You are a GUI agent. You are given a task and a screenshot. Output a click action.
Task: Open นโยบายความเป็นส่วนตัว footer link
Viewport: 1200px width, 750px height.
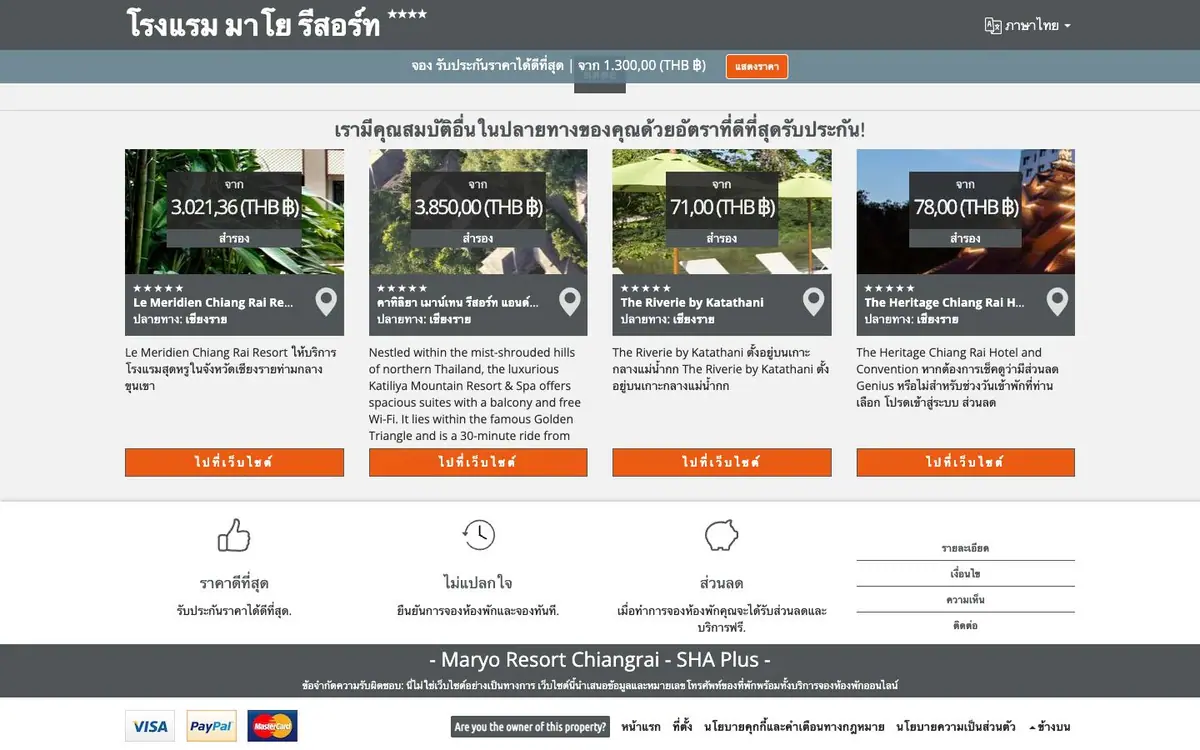[x=956, y=727]
